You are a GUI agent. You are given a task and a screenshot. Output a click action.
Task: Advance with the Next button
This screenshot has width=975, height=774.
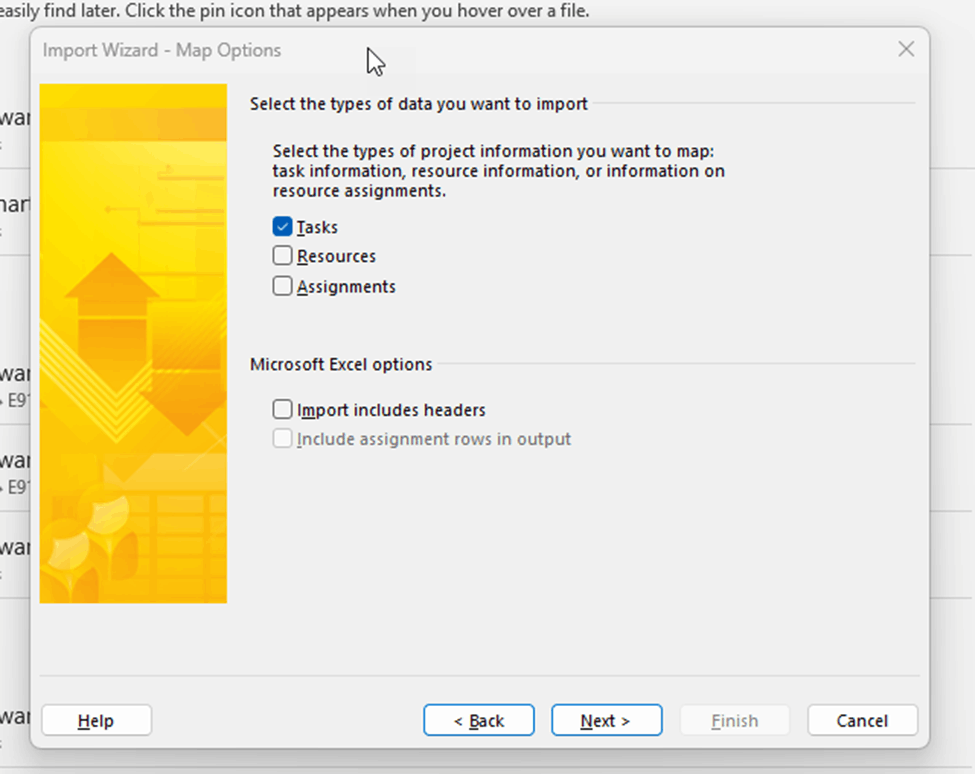tap(606, 720)
